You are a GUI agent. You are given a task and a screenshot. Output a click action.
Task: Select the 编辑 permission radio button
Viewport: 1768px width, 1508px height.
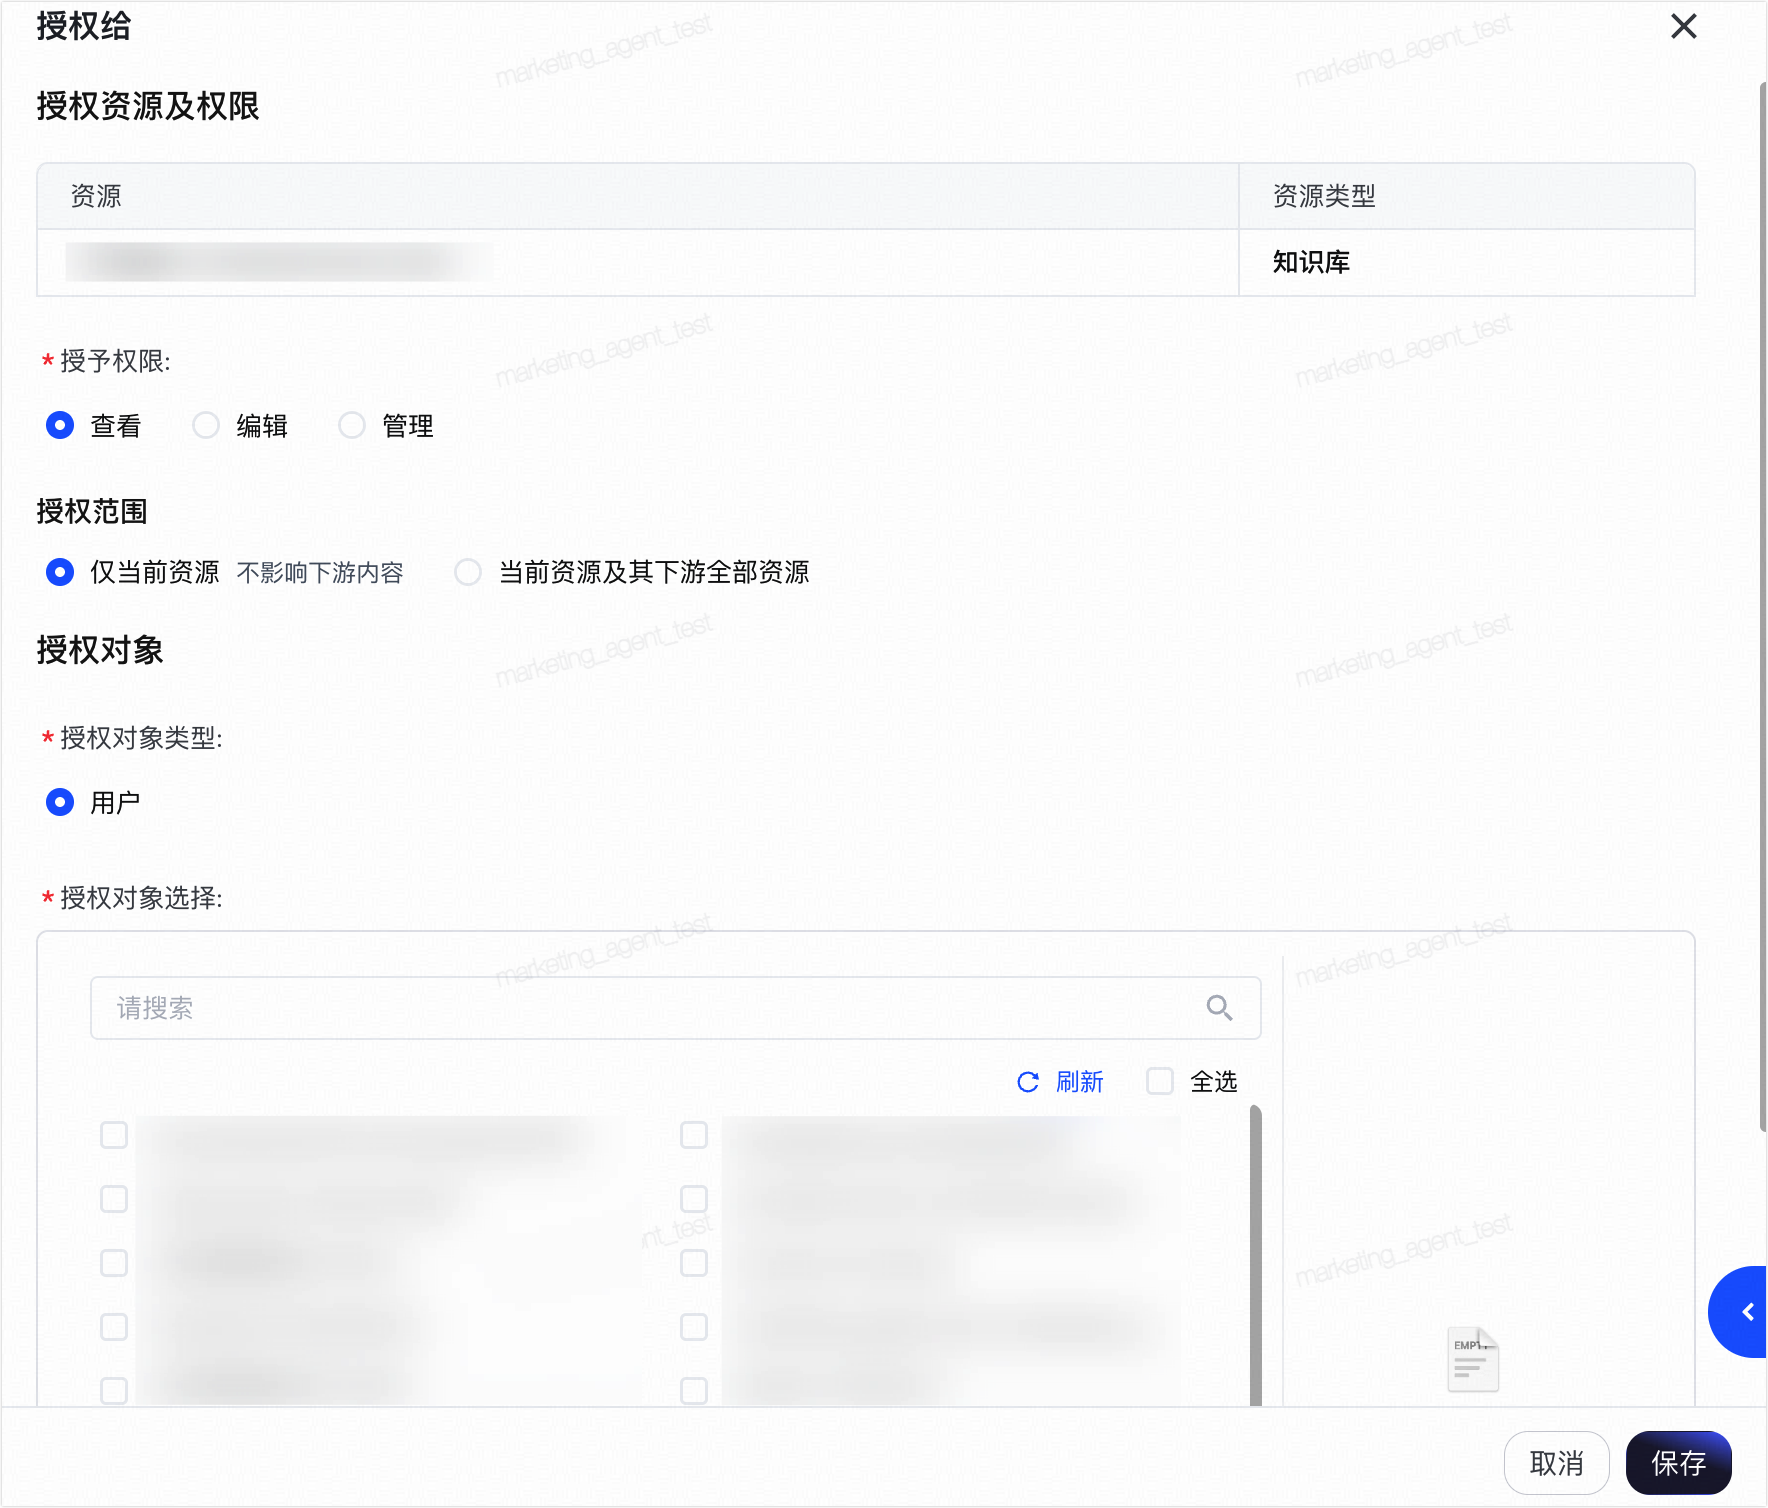(206, 426)
